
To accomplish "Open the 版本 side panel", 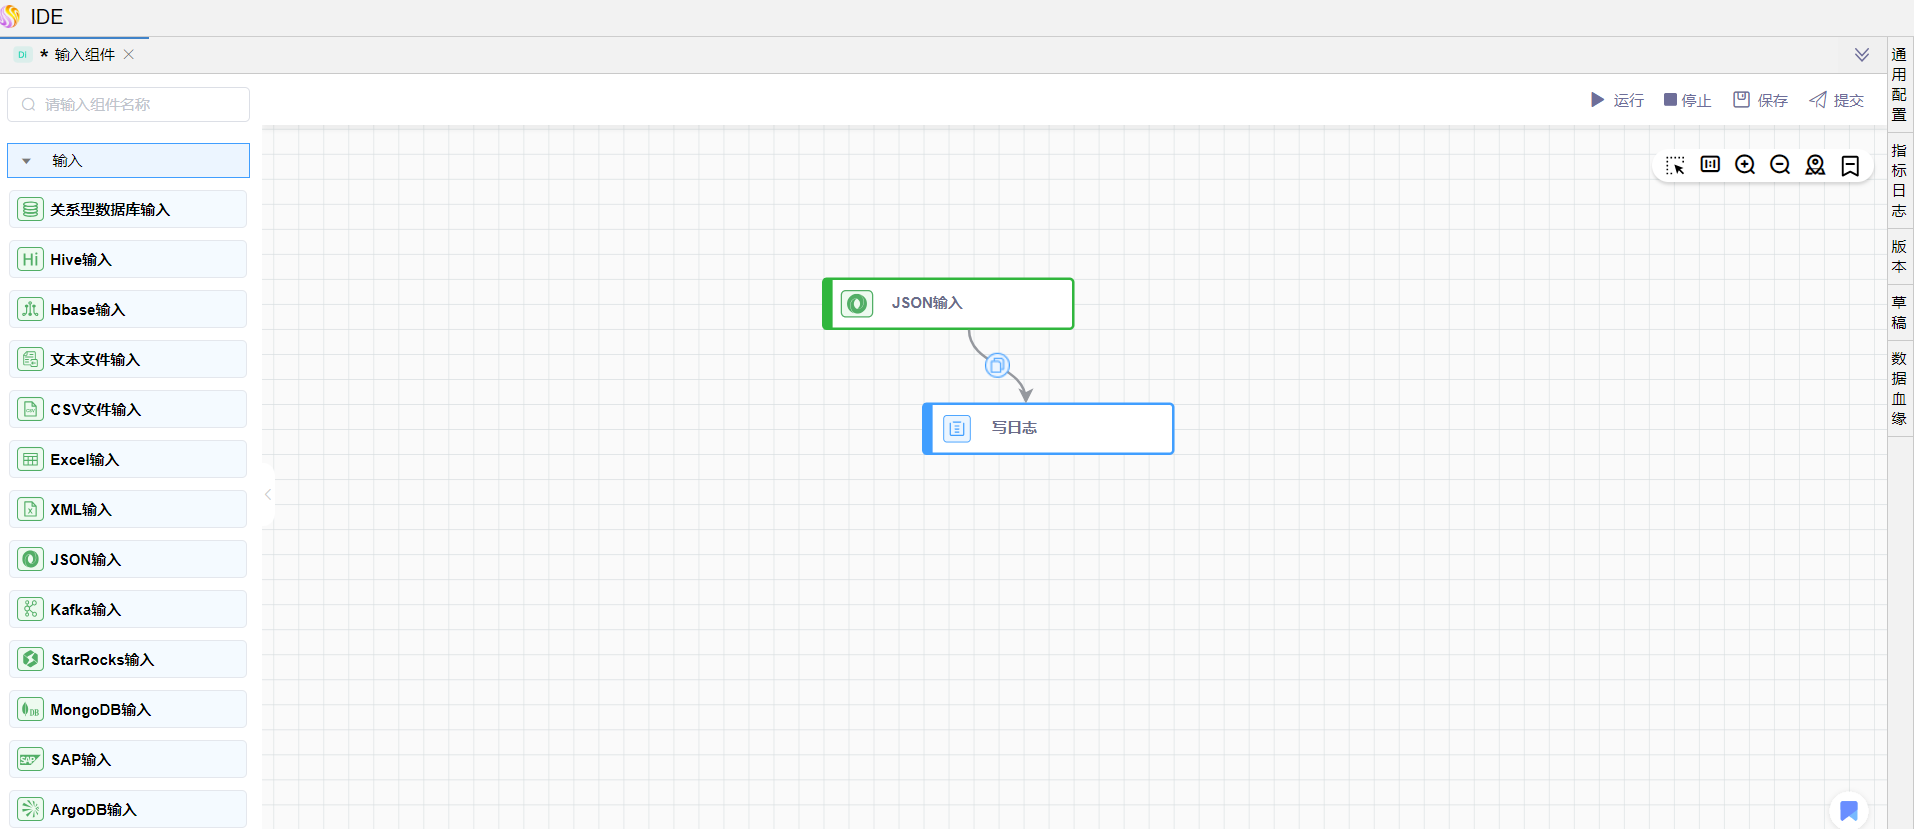I will tap(1899, 256).
